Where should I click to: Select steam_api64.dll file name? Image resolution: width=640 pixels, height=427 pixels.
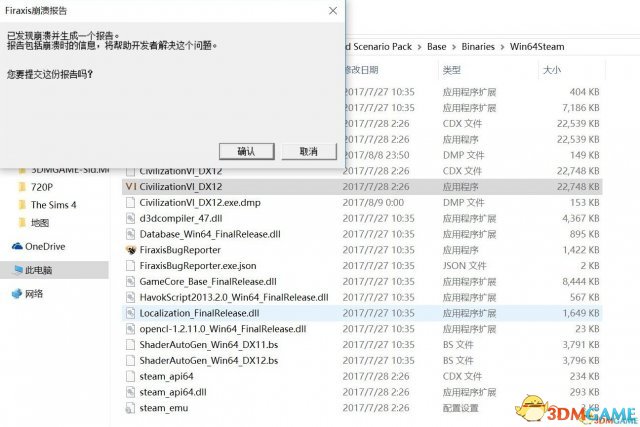[x=173, y=392]
